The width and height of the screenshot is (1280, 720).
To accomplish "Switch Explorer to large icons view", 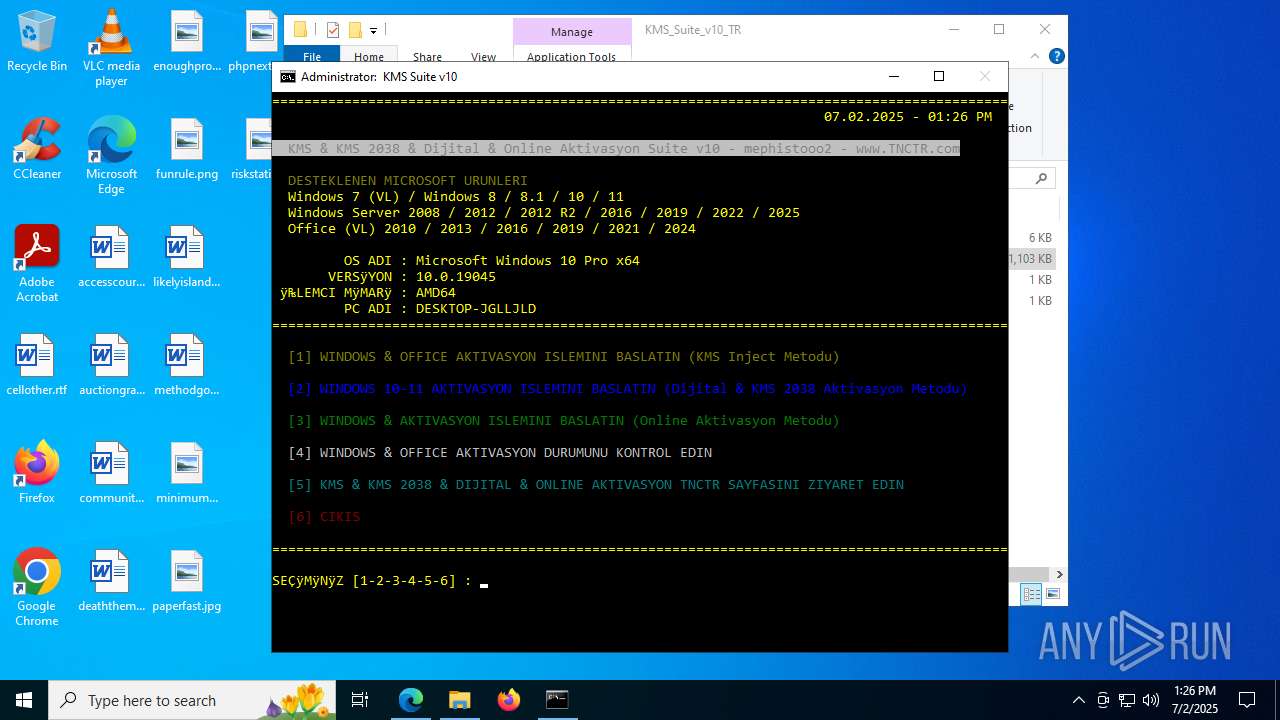I will [x=1052, y=594].
